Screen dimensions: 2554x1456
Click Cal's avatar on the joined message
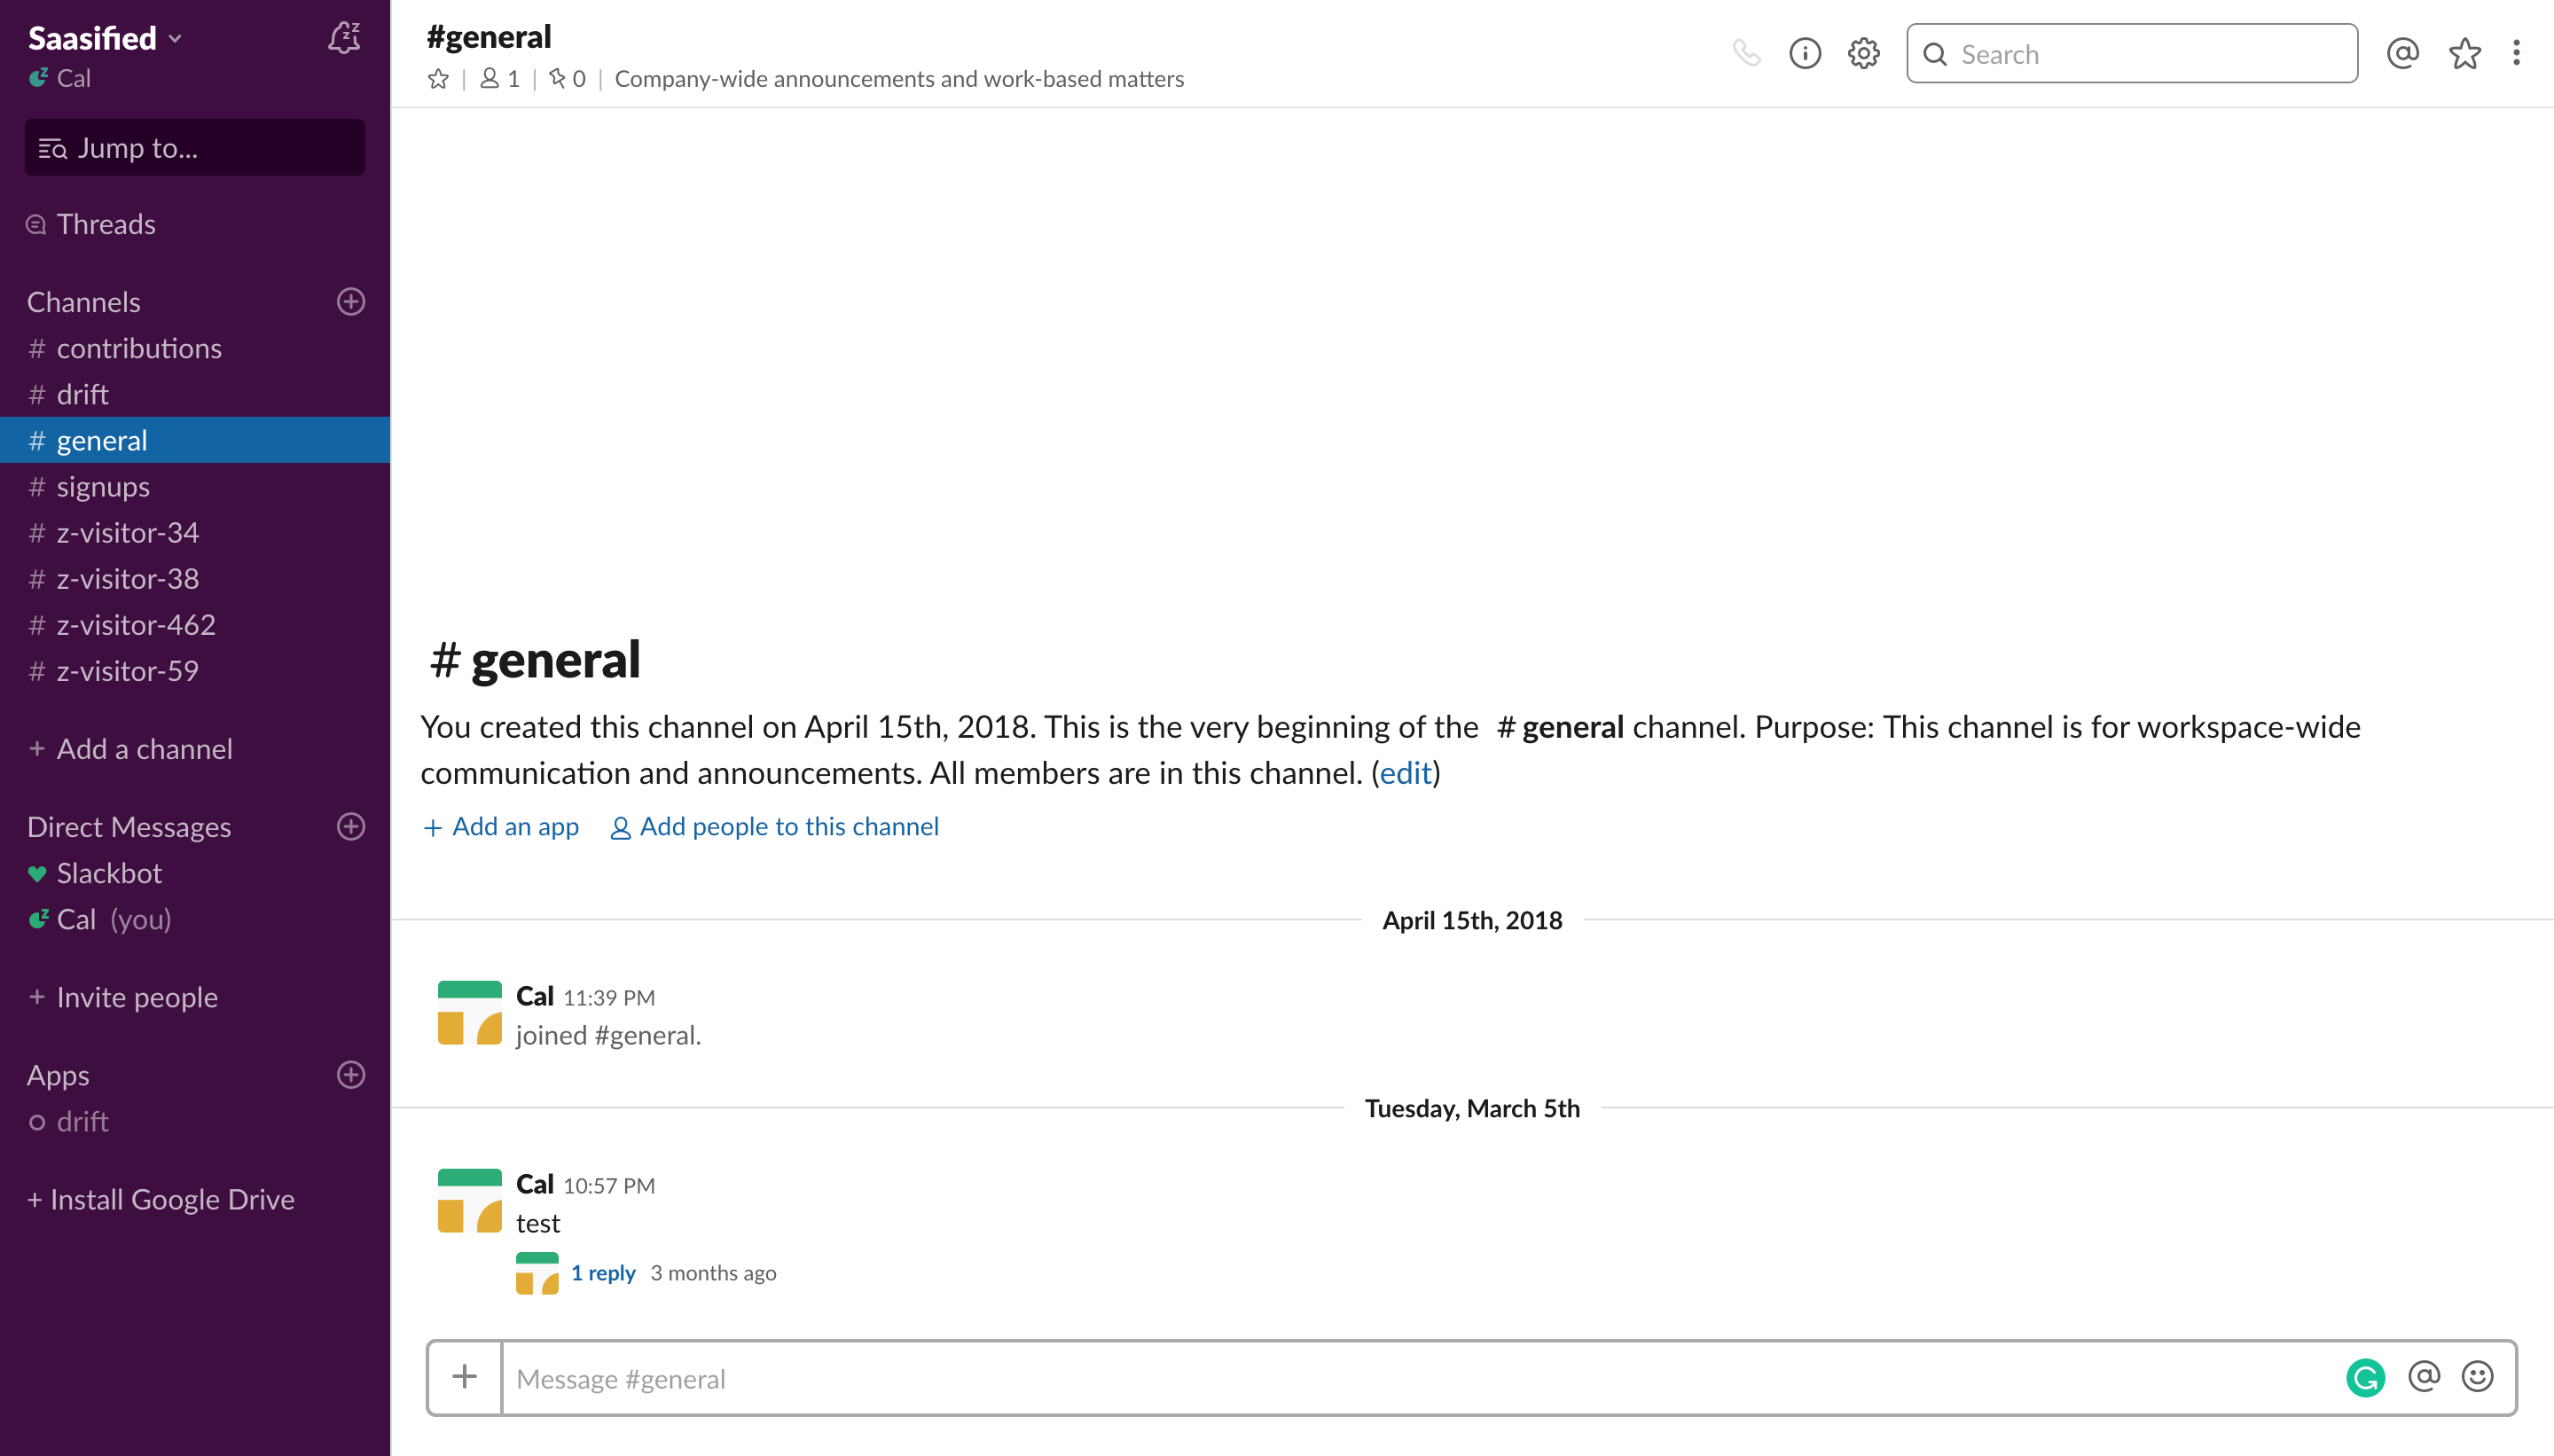pos(470,1013)
